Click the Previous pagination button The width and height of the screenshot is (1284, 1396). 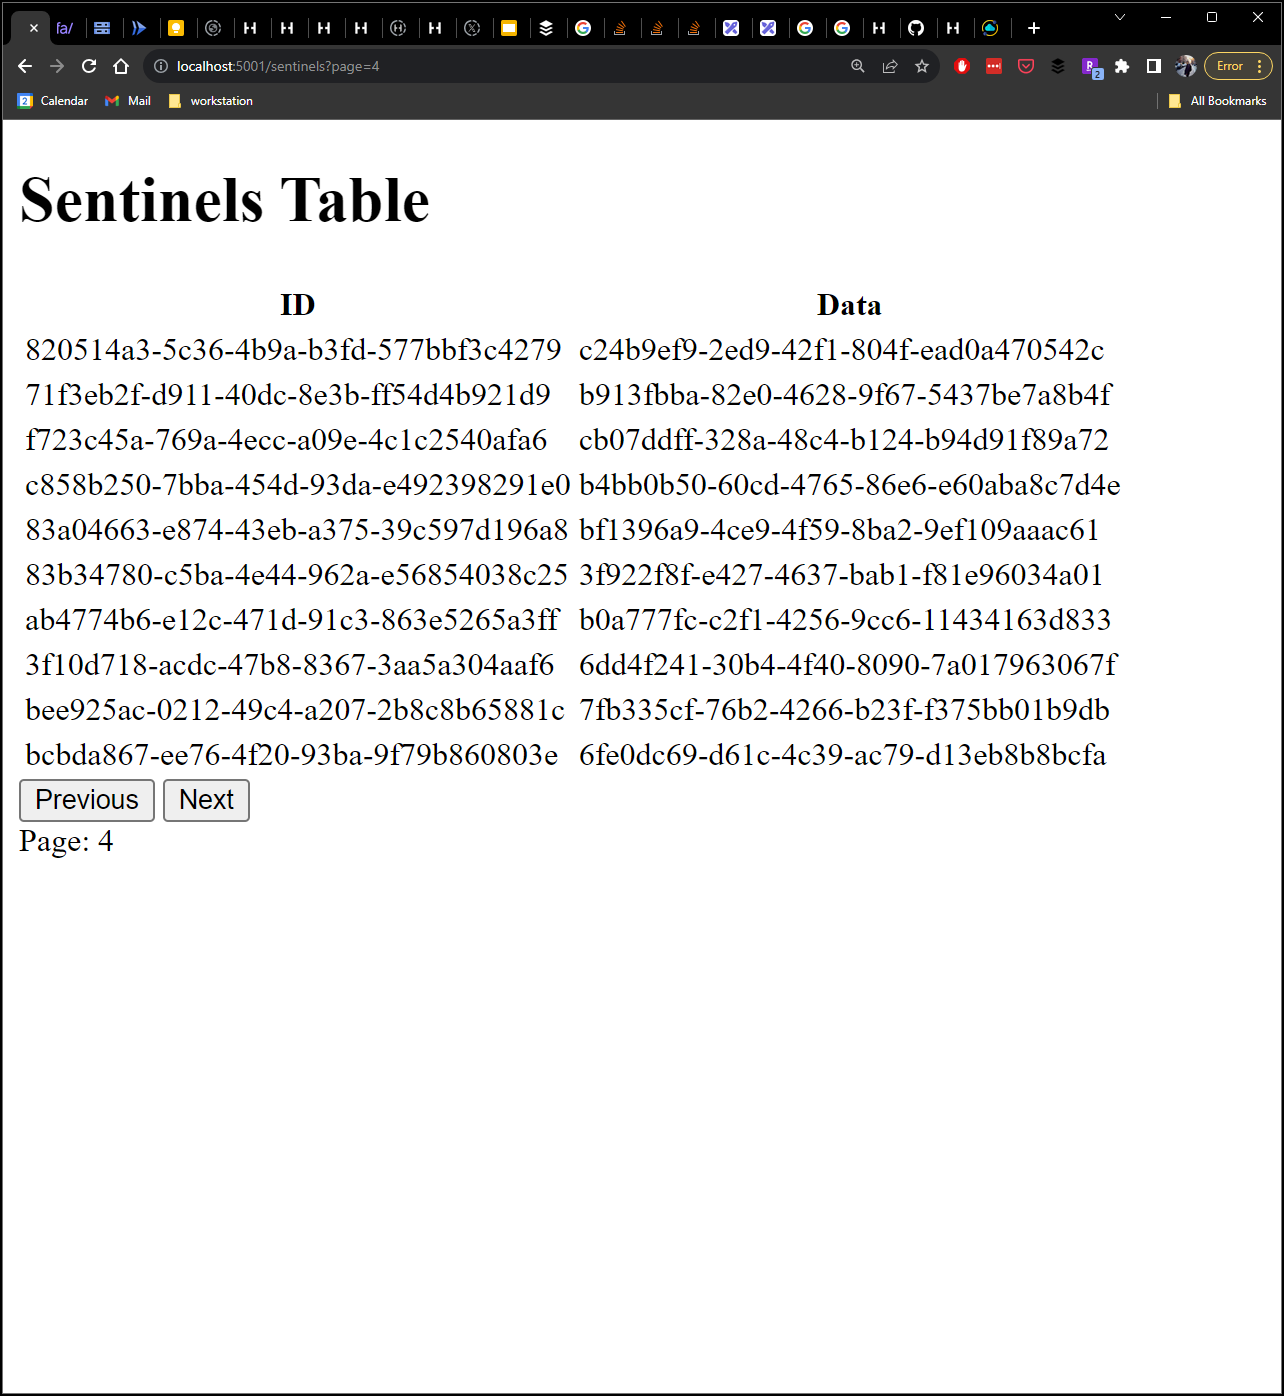(86, 800)
